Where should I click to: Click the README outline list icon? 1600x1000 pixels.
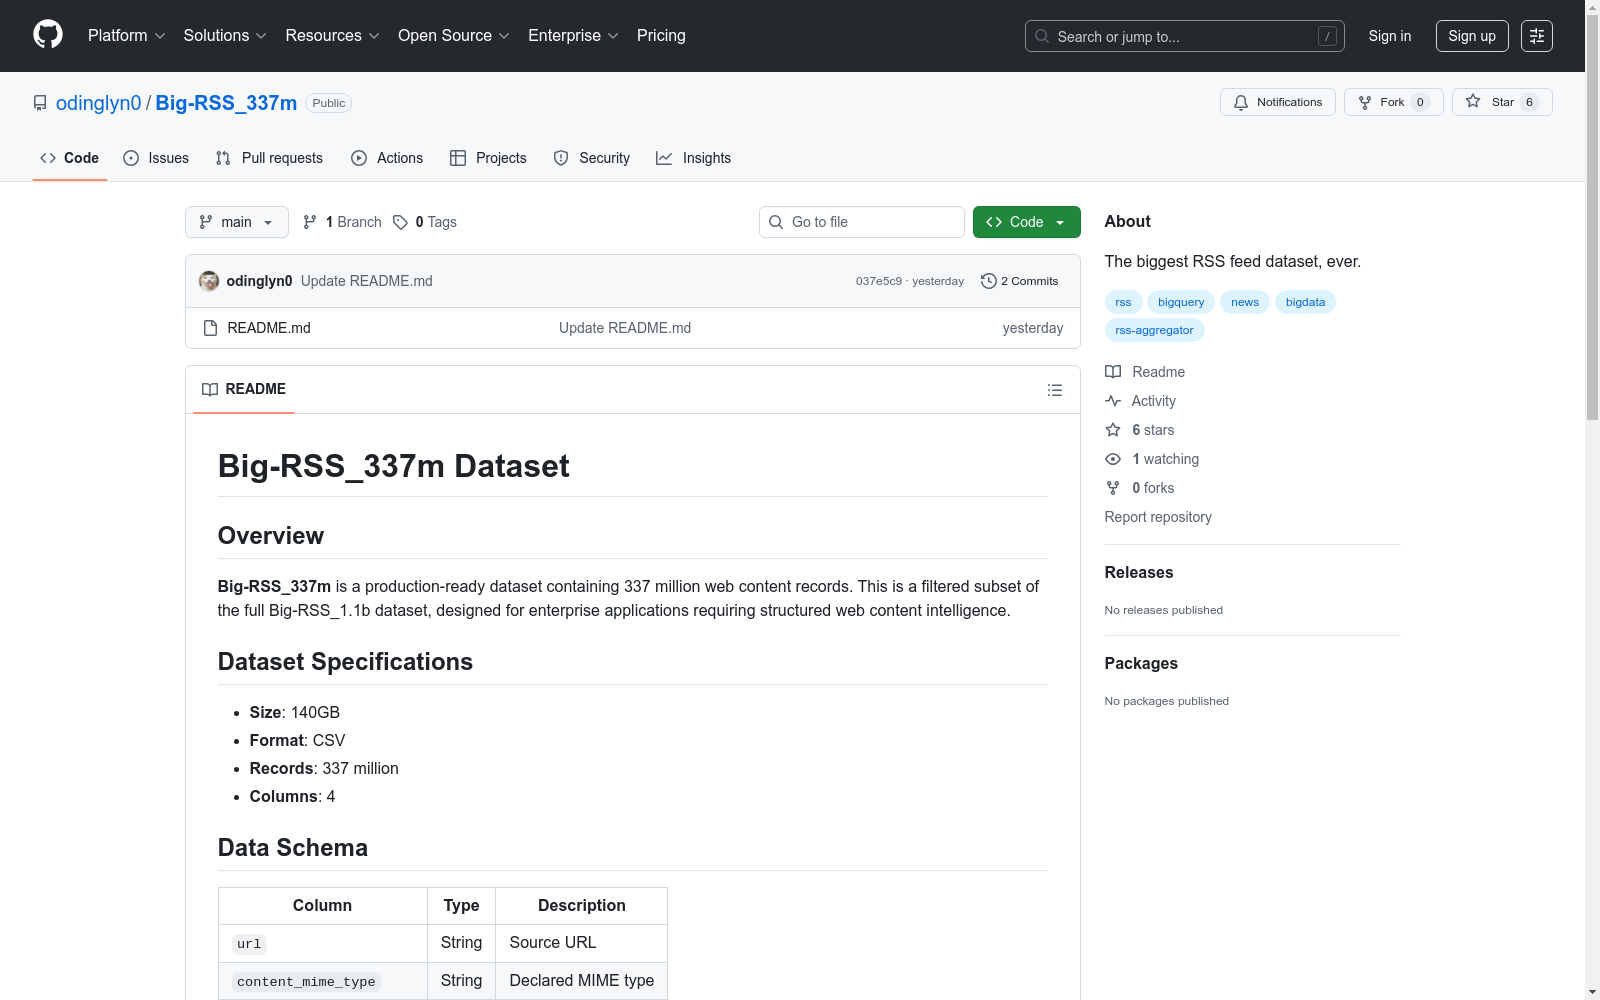click(1054, 390)
